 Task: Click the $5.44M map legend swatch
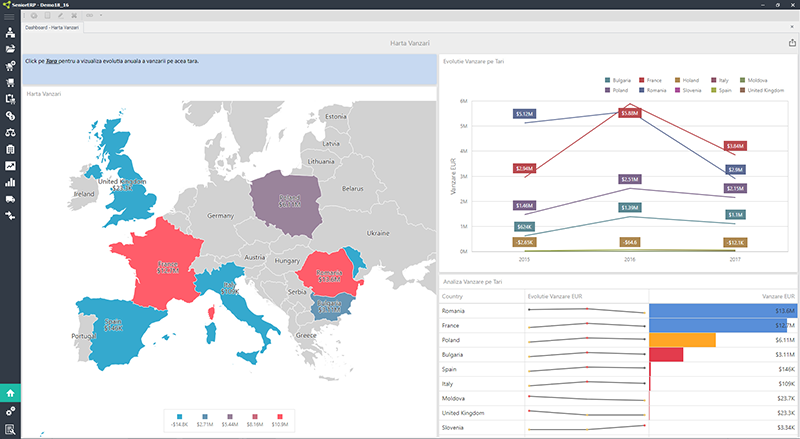click(x=230, y=417)
